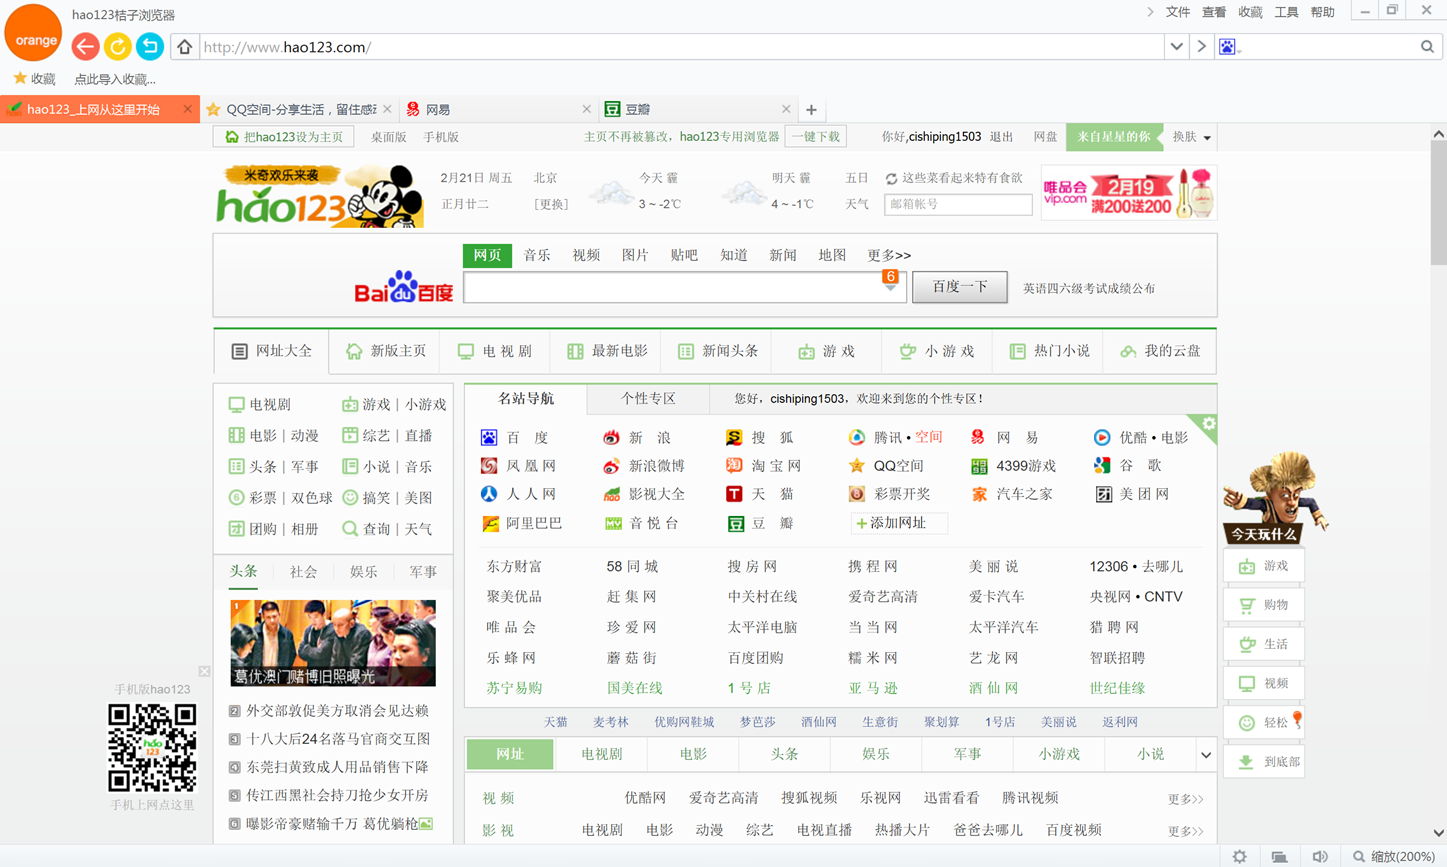Click the 一键下载 button
This screenshot has width=1447, height=867.
point(817,137)
